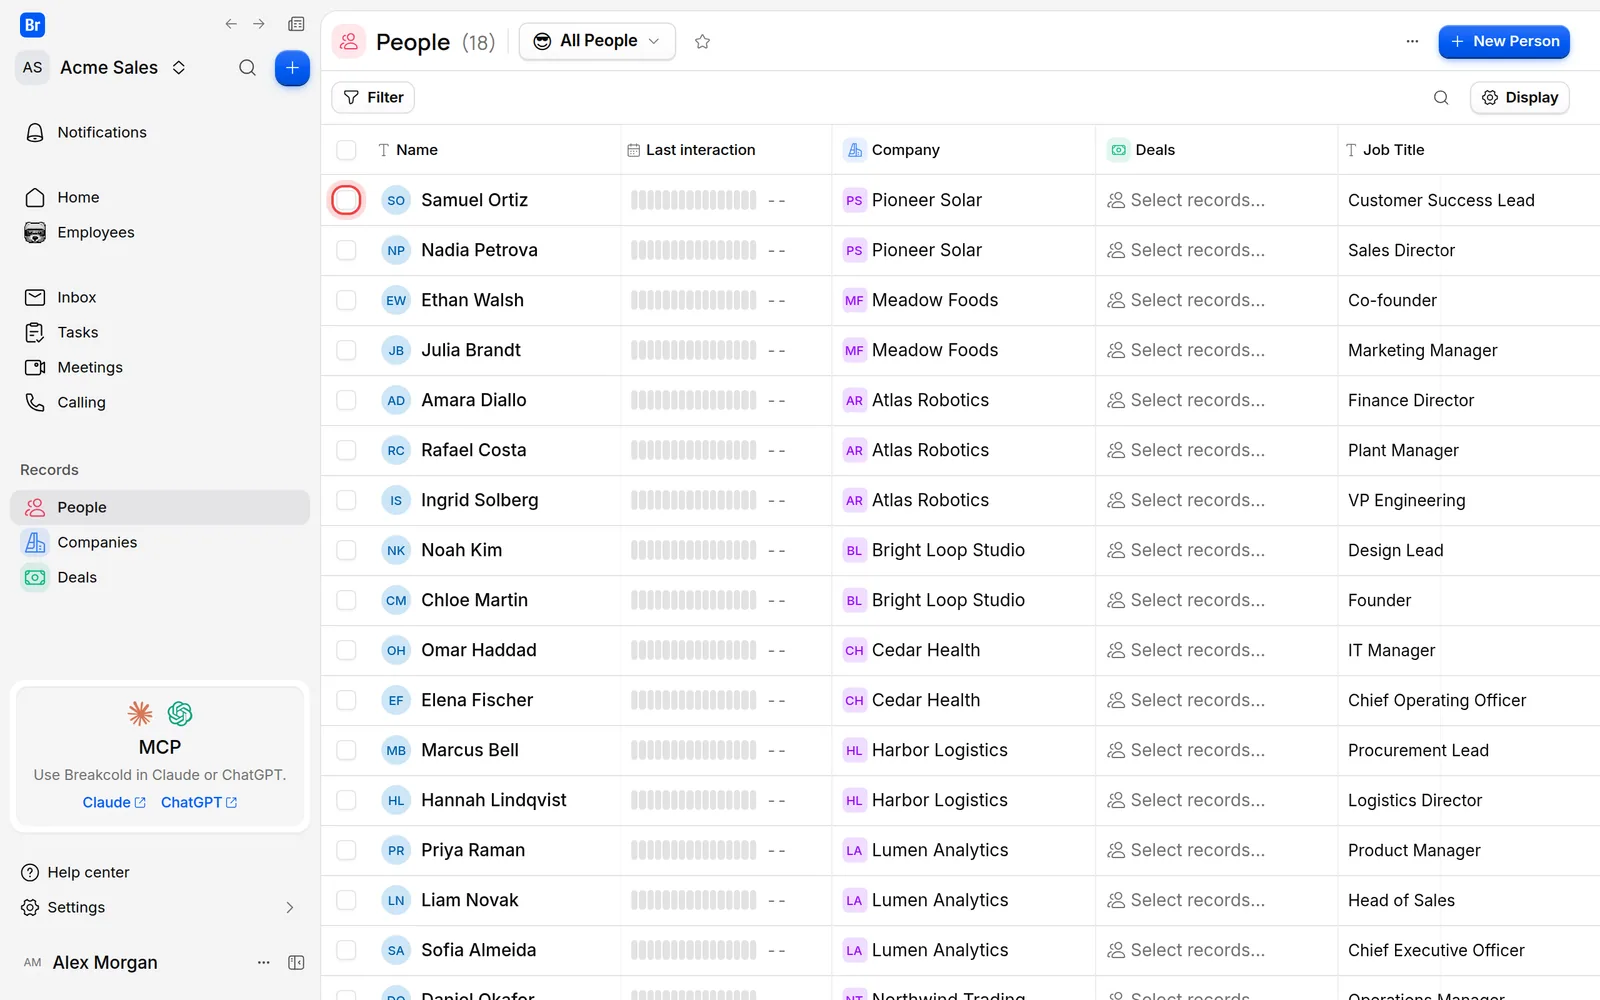The image size is (1600, 1000).
Task: Open the three-dot menu near New Person
Action: [x=1412, y=41]
